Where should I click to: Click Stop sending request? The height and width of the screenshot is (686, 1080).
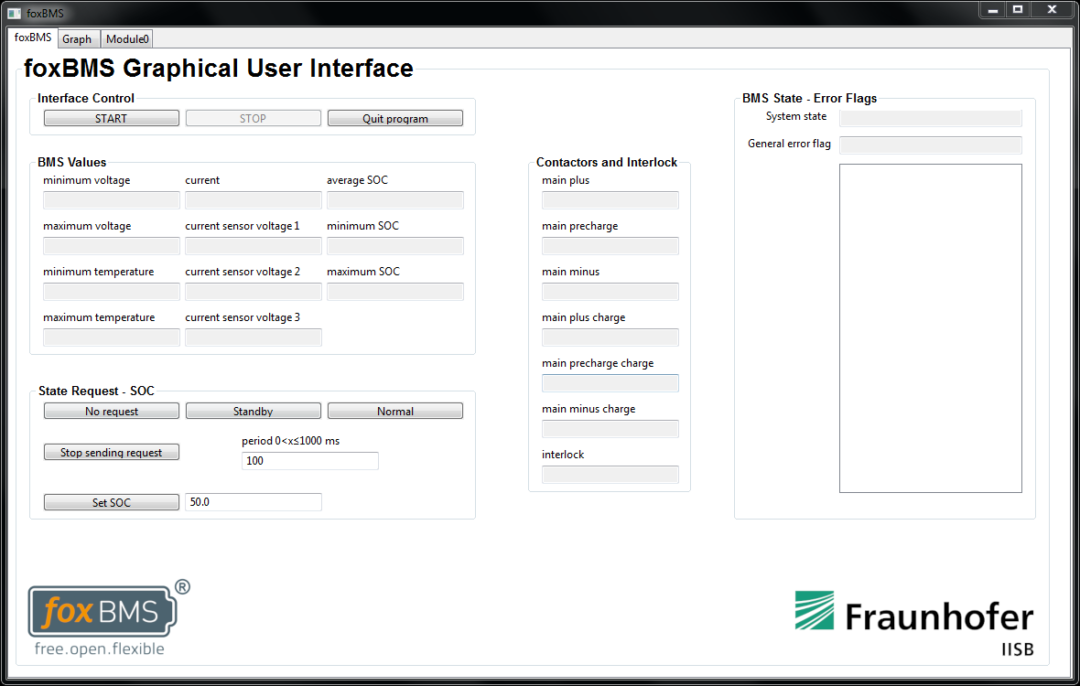[111, 451]
